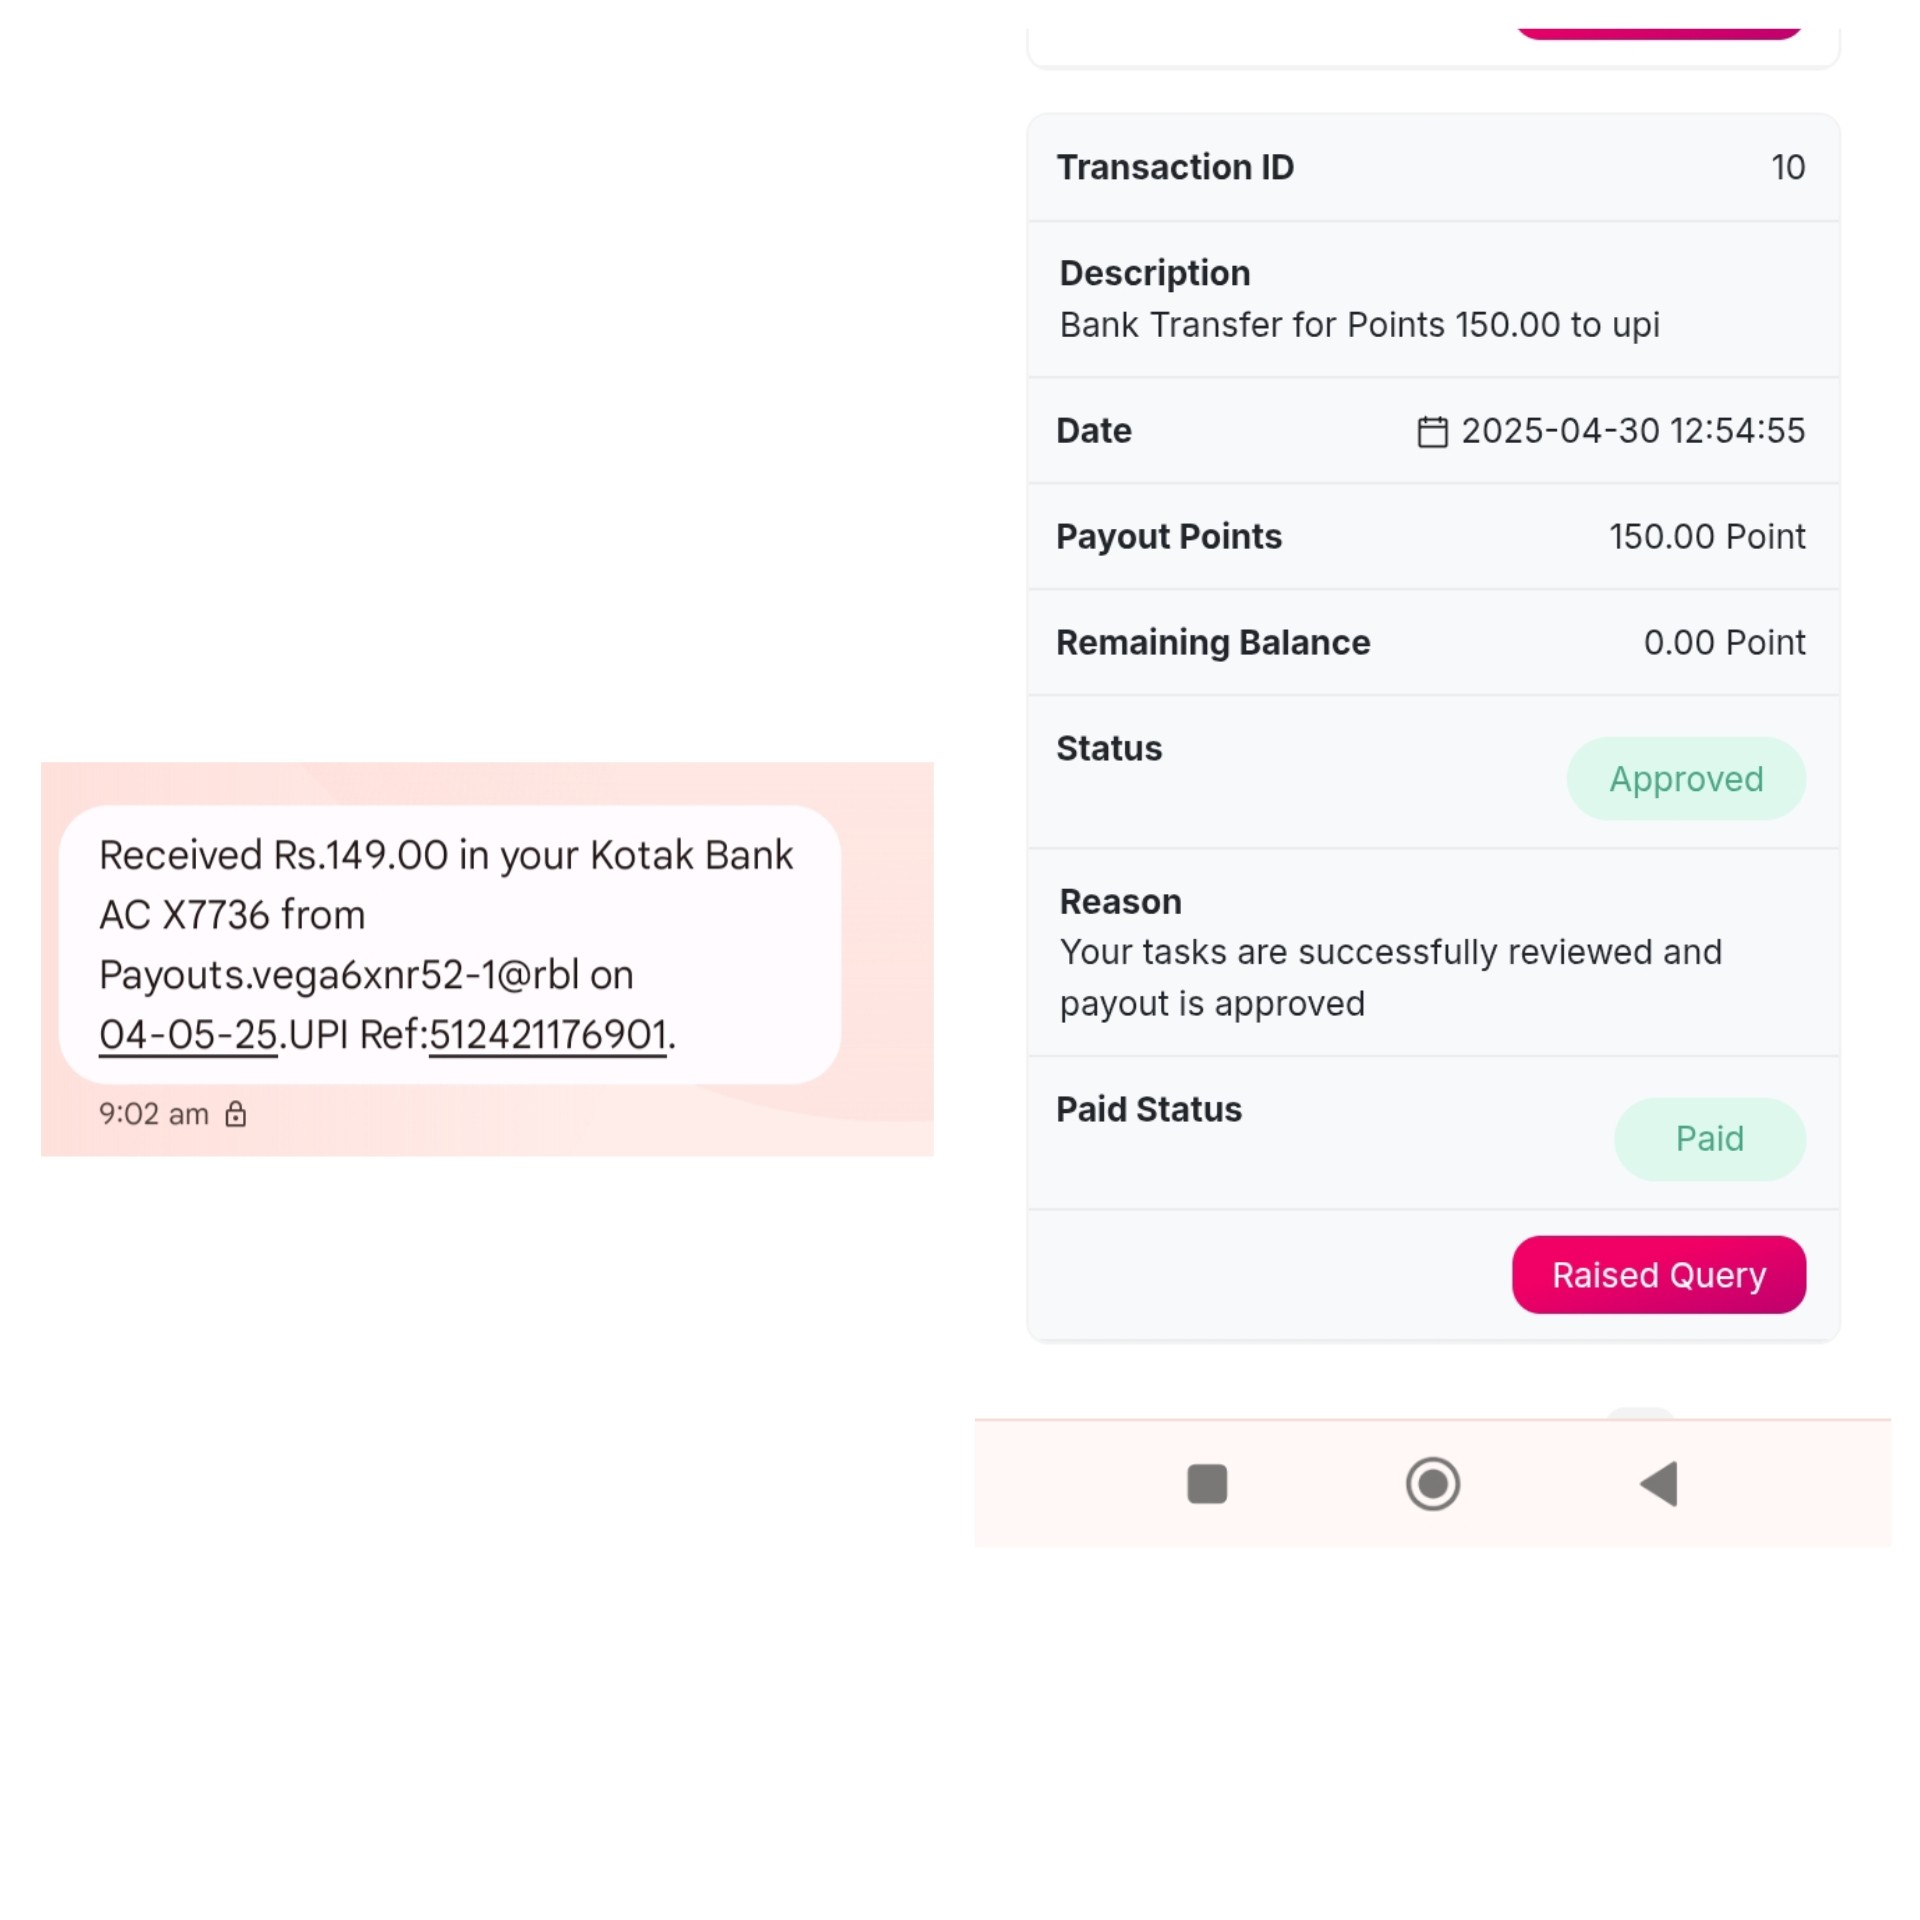This screenshot has height=1920, width=1920.
Task: Tap the lock icon next to 9:02 am
Action: tap(235, 1113)
